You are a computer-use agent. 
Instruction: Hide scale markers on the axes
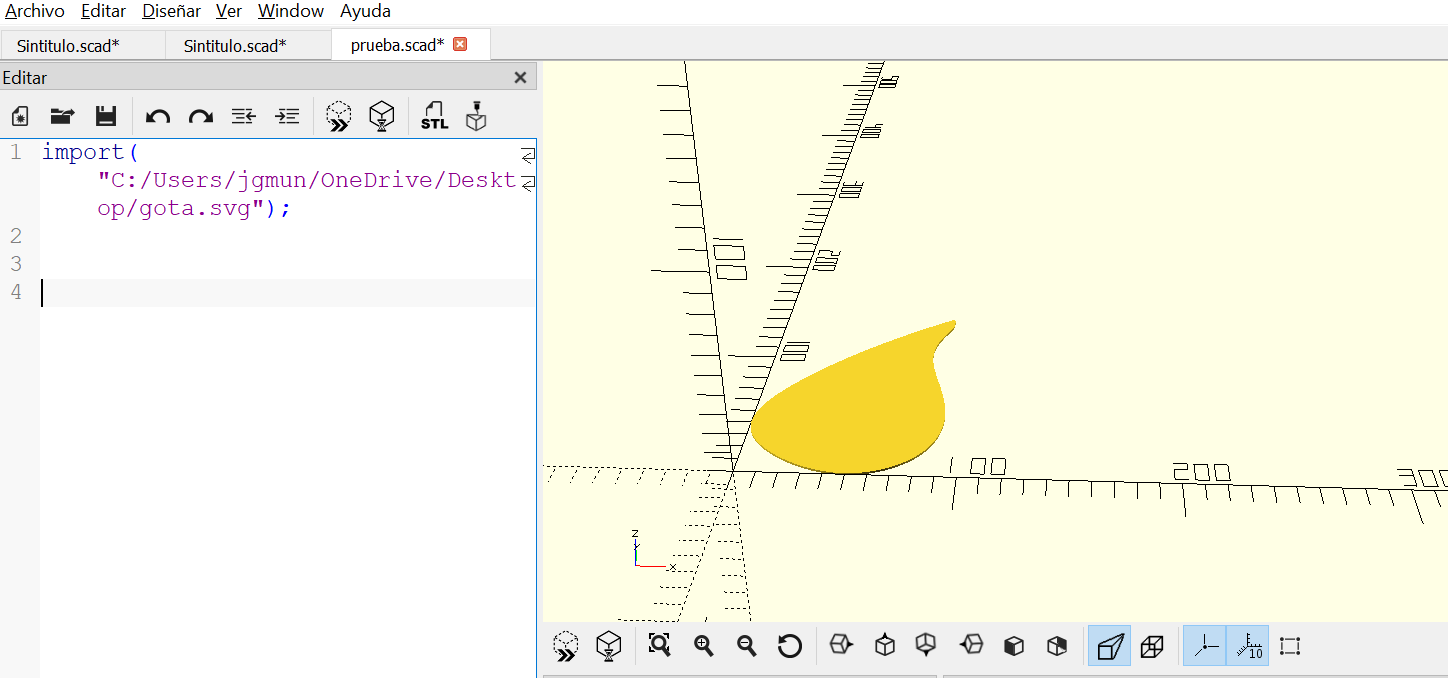1248,646
